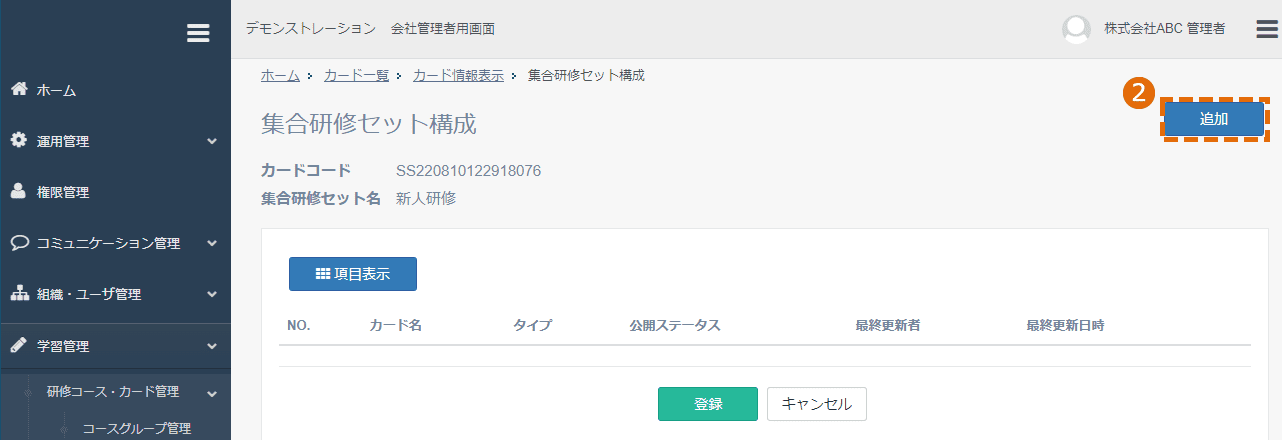Image resolution: width=1282 pixels, height=440 pixels.
Task: Collapse the 学習管理 chevron
Action: coord(212,346)
